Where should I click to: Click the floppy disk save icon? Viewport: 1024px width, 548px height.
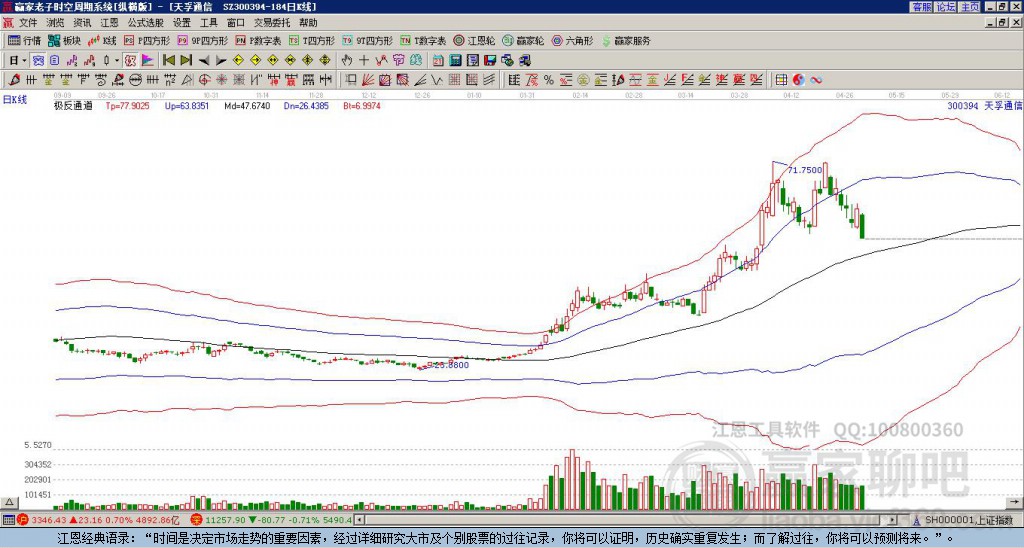click(490, 60)
